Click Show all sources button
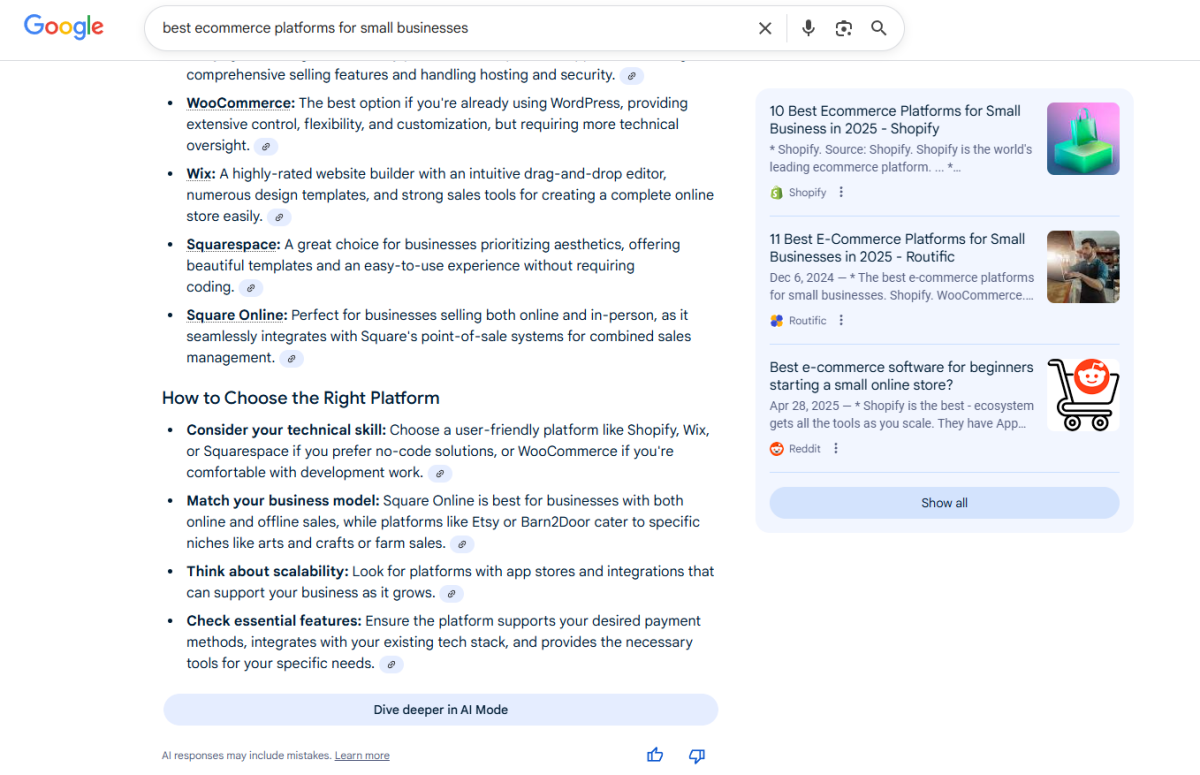 point(944,503)
